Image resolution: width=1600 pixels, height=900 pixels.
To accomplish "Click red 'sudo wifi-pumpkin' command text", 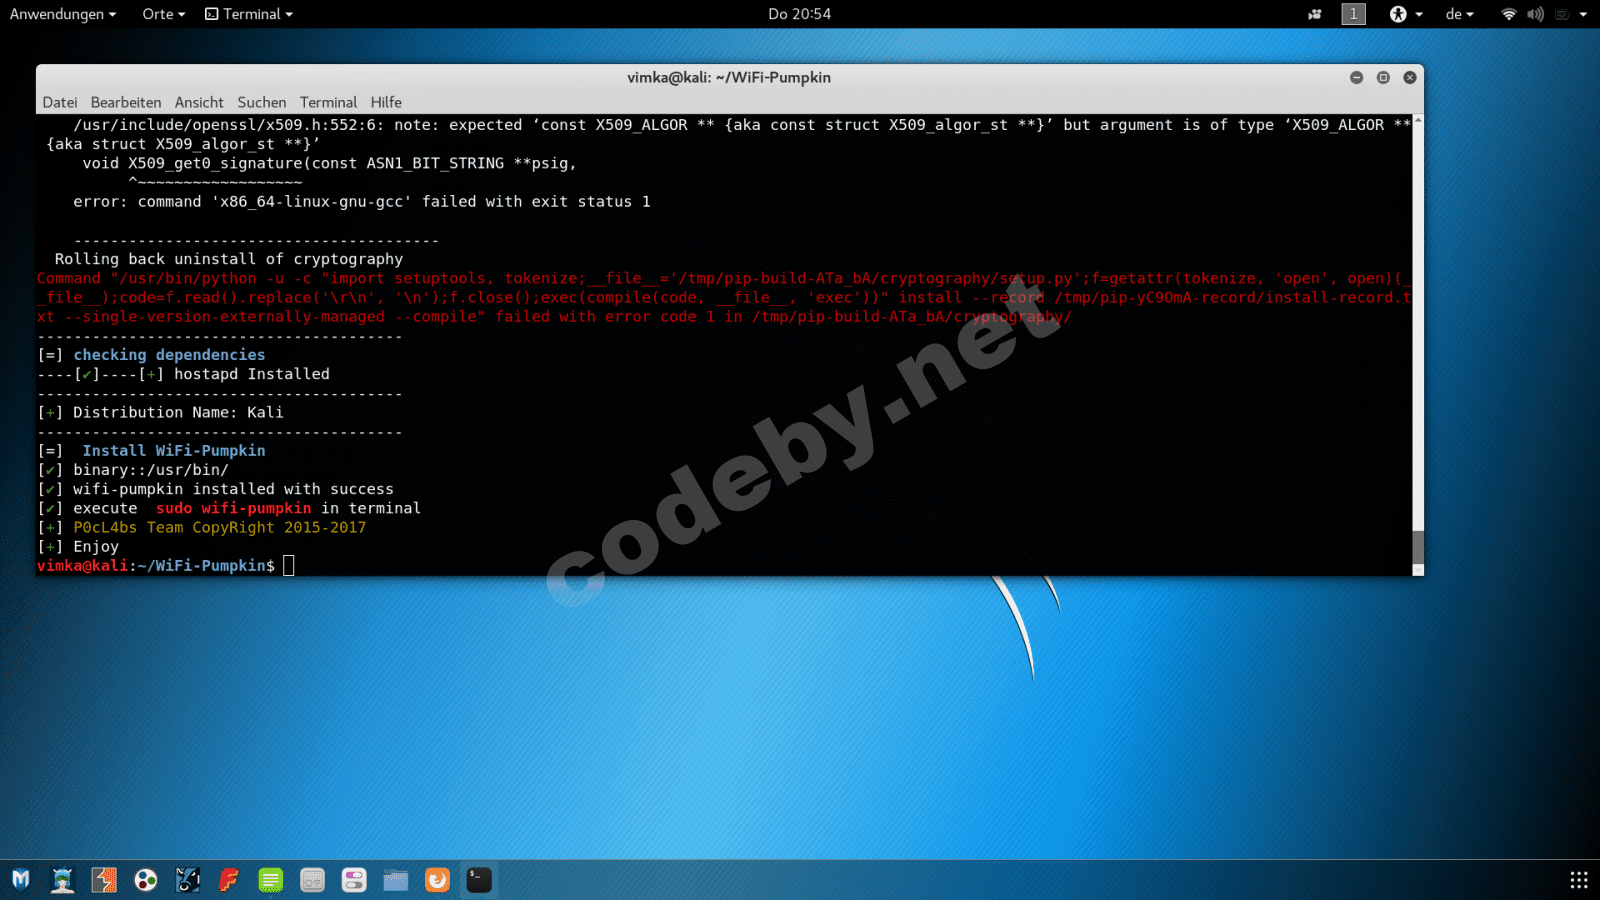I will click(233, 508).
